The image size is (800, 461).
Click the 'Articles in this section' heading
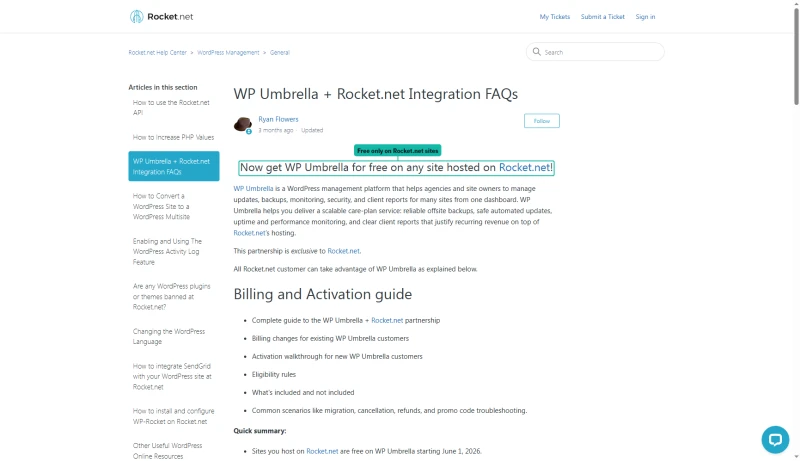pos(163,87)
